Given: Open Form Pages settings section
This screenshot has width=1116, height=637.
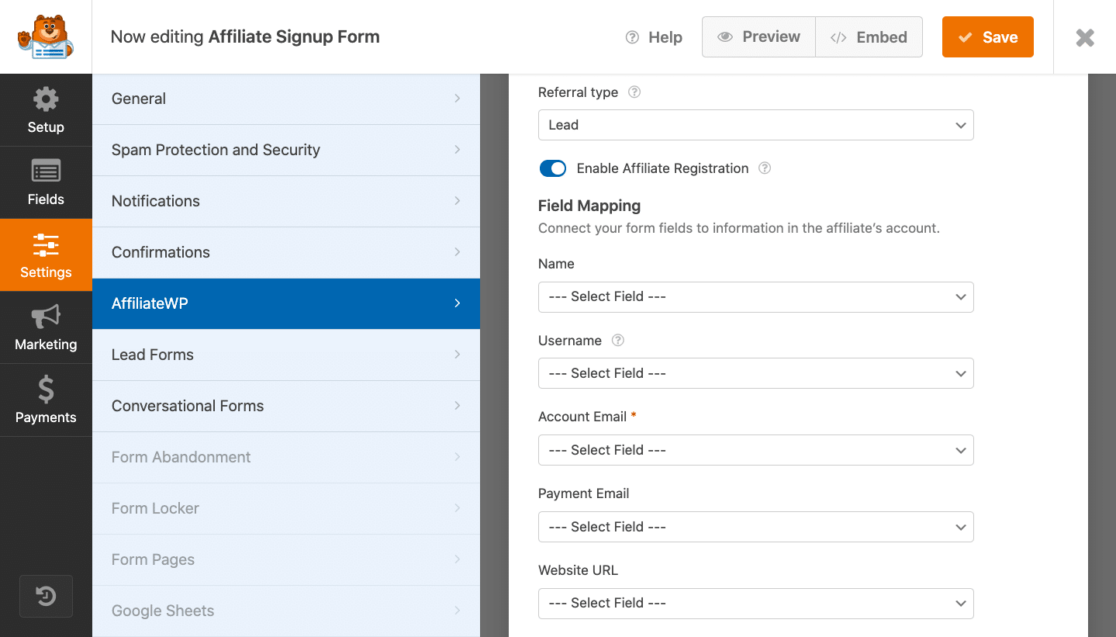Looking at the screenshot, I should (x=286, y=560).
